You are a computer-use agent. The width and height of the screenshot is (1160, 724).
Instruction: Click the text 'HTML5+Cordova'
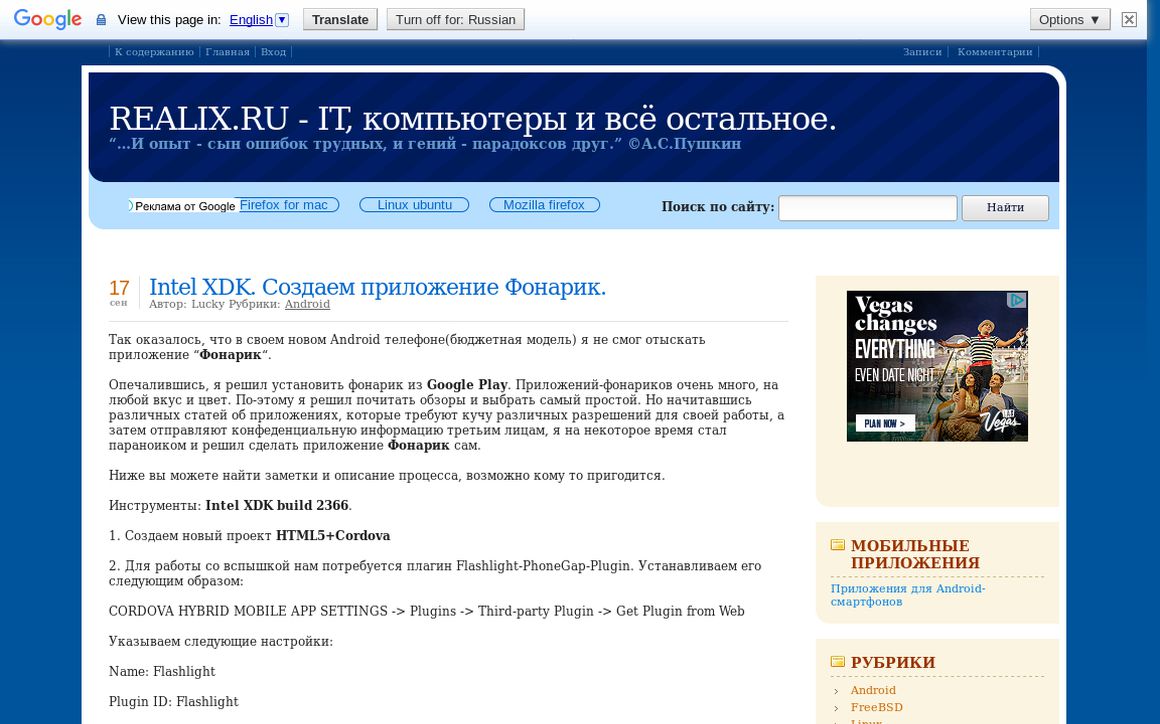[333, 535]
